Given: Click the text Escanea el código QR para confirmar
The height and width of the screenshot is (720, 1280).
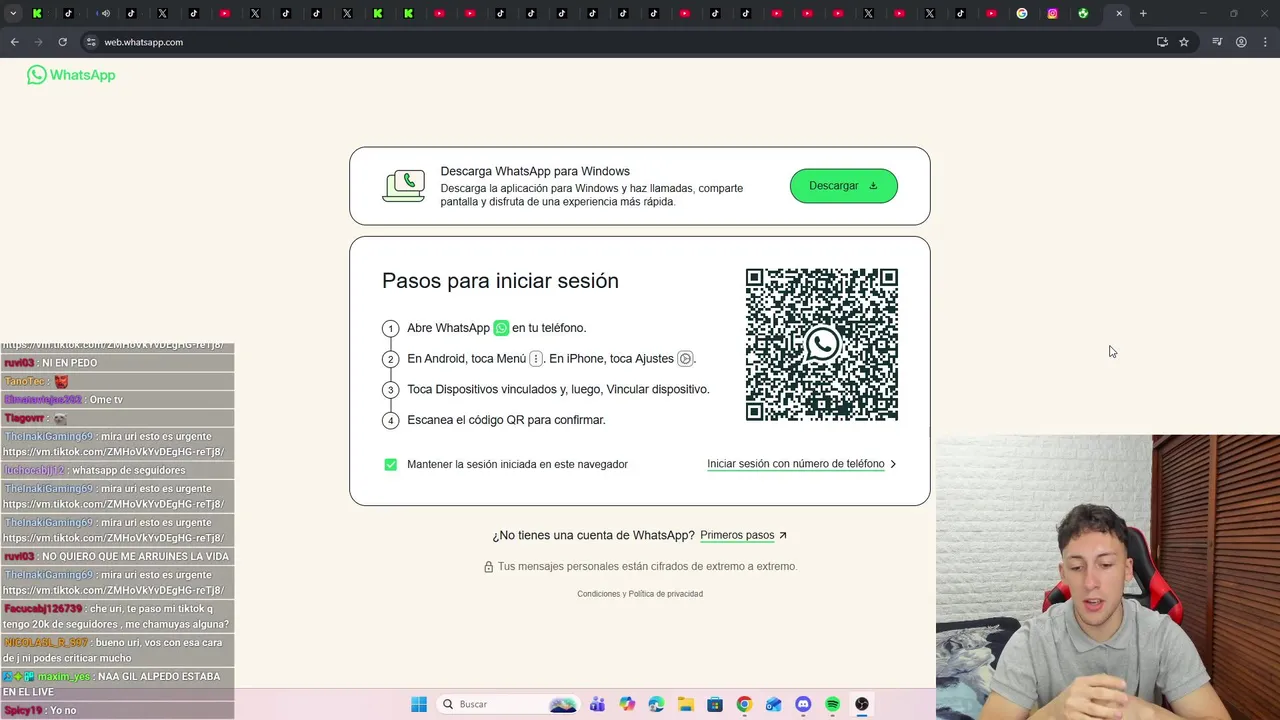Looking at the screenshot, I should tap(506, 420).
